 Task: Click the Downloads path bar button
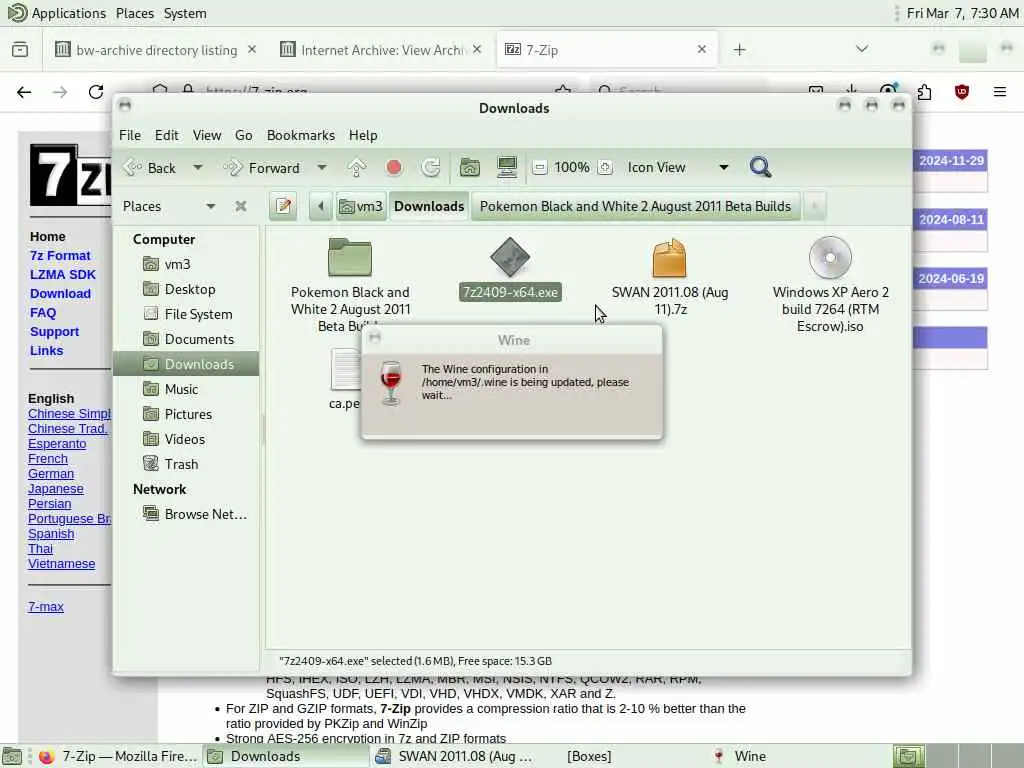coord(429,206)
